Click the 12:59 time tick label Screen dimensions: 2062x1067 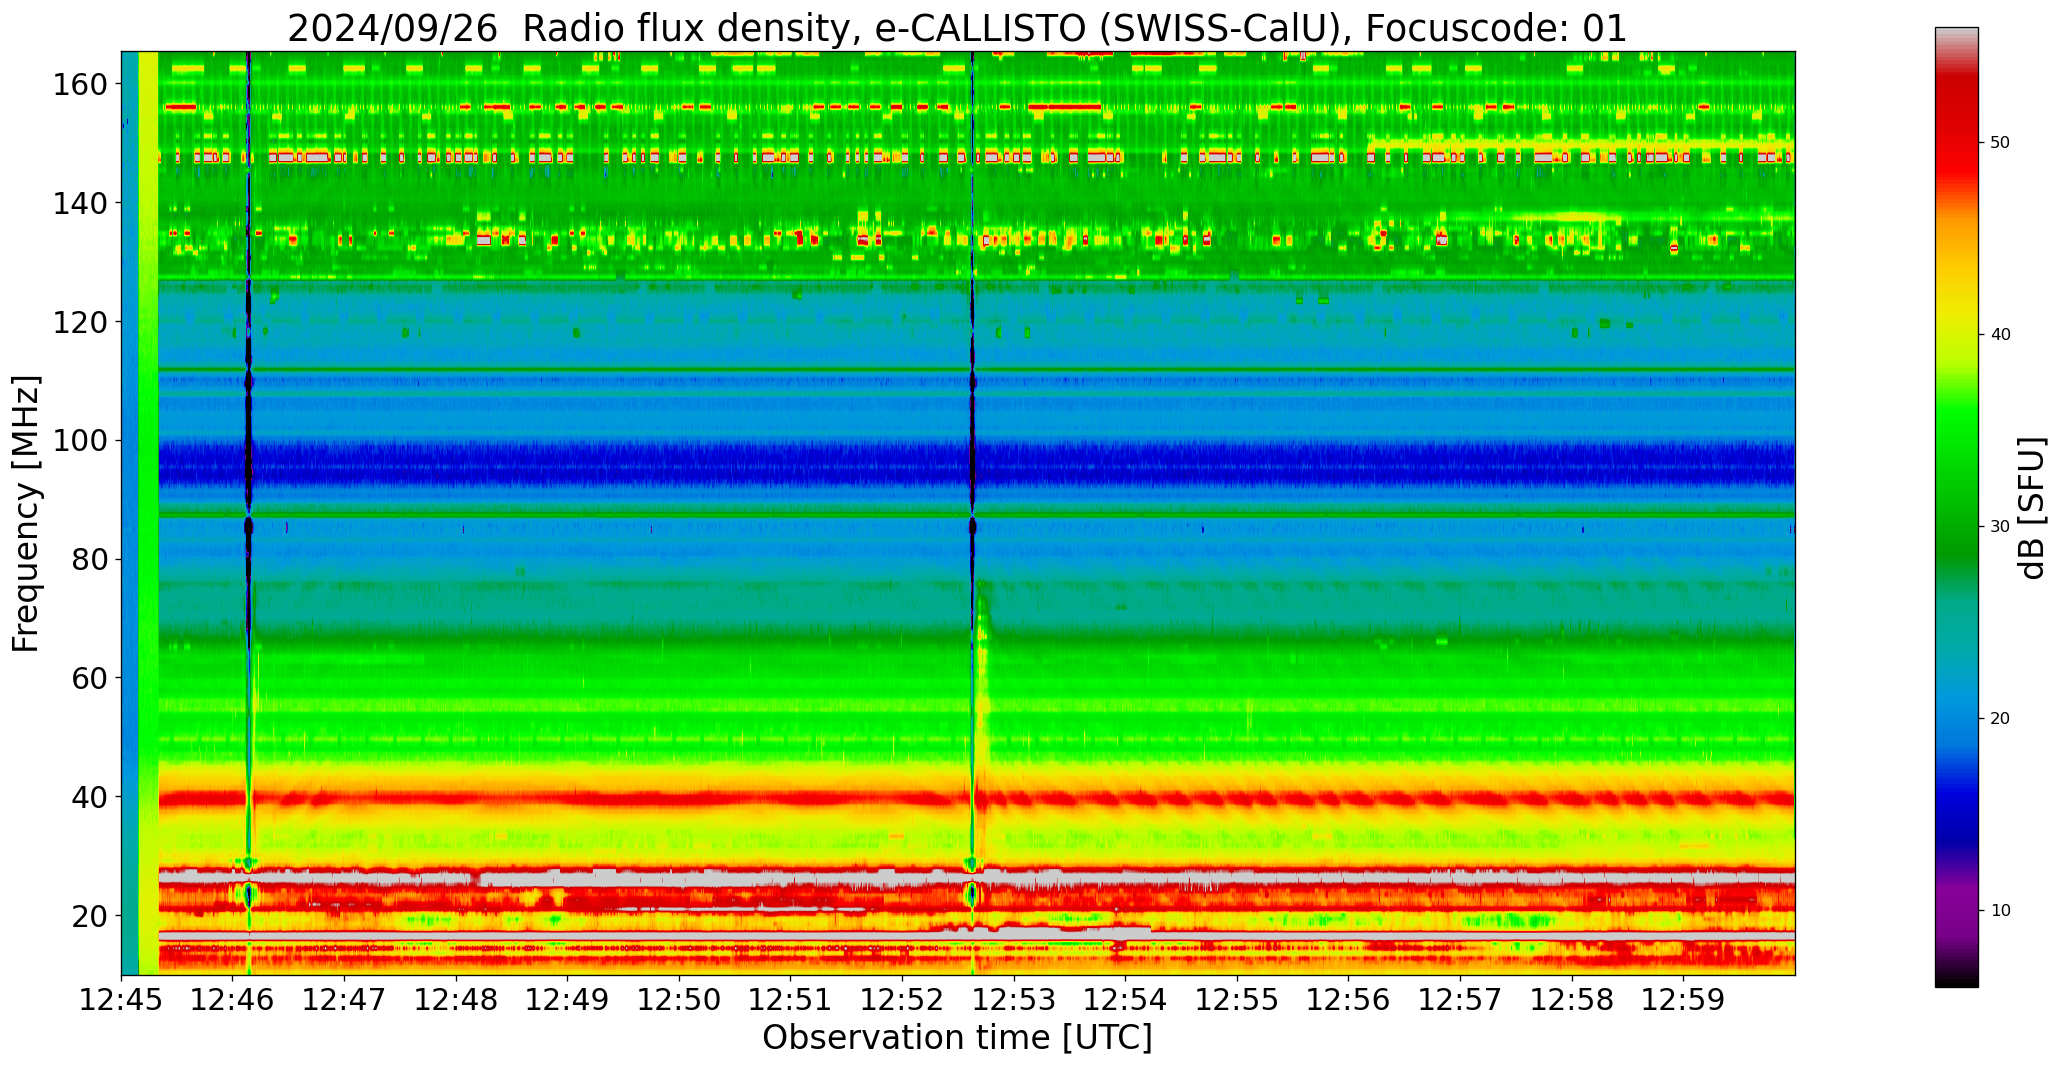coord(1683,1000)
